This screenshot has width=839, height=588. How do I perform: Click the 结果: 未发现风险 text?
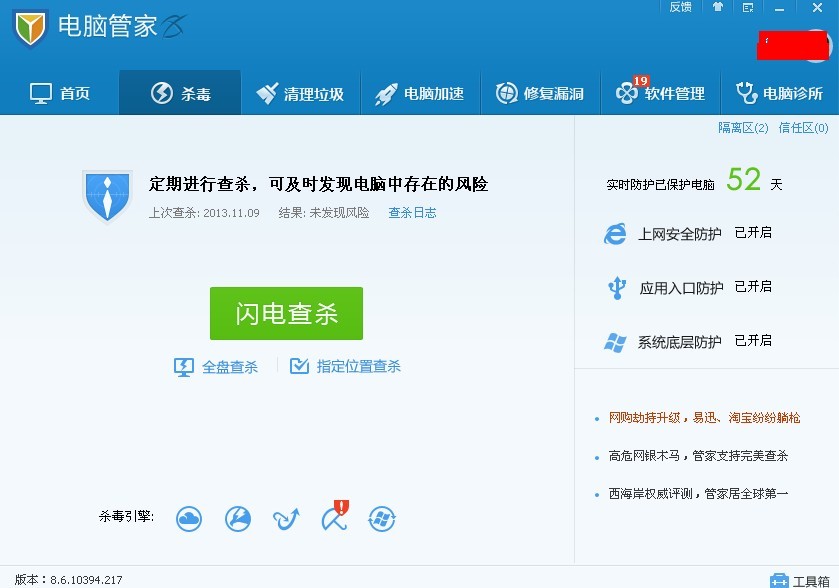pyautogui.click(x=324, y=213)
